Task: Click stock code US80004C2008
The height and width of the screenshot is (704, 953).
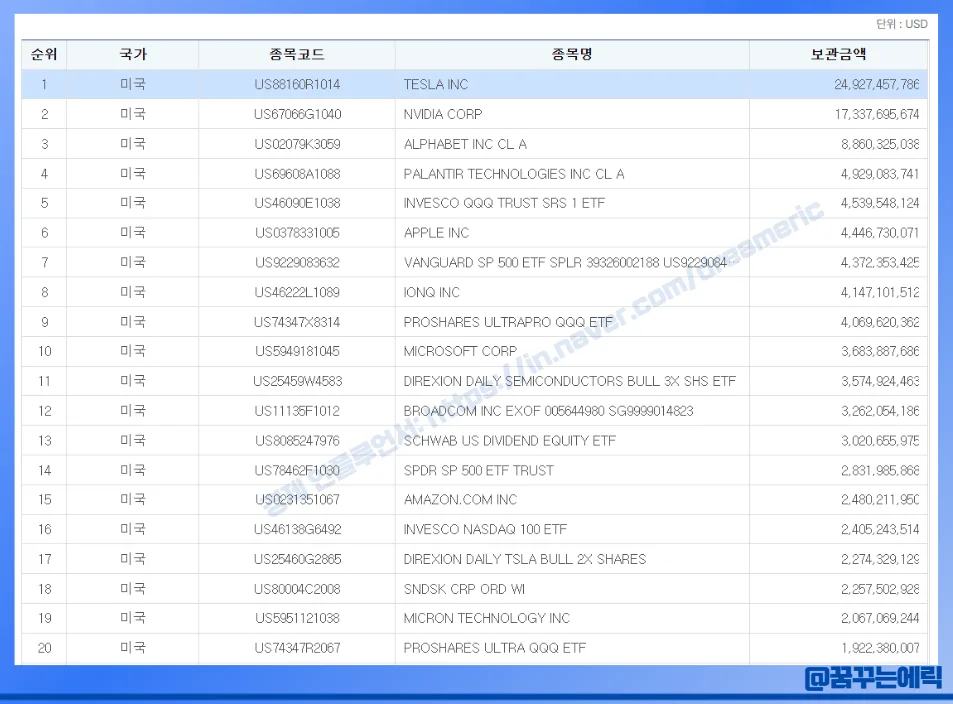Action: 297,589
